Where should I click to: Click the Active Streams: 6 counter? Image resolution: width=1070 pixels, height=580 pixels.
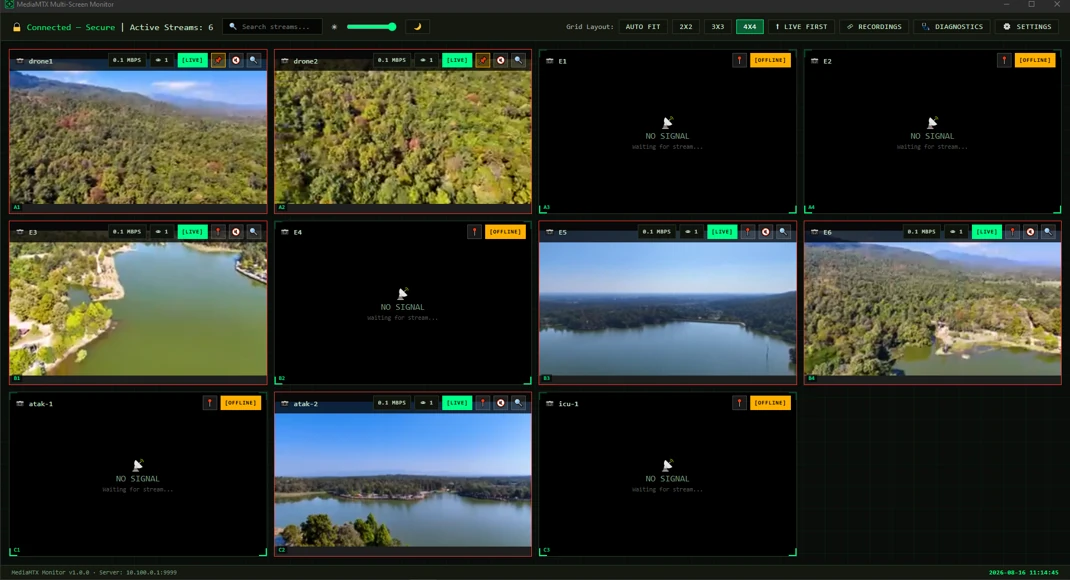click(x=171, y=27)
